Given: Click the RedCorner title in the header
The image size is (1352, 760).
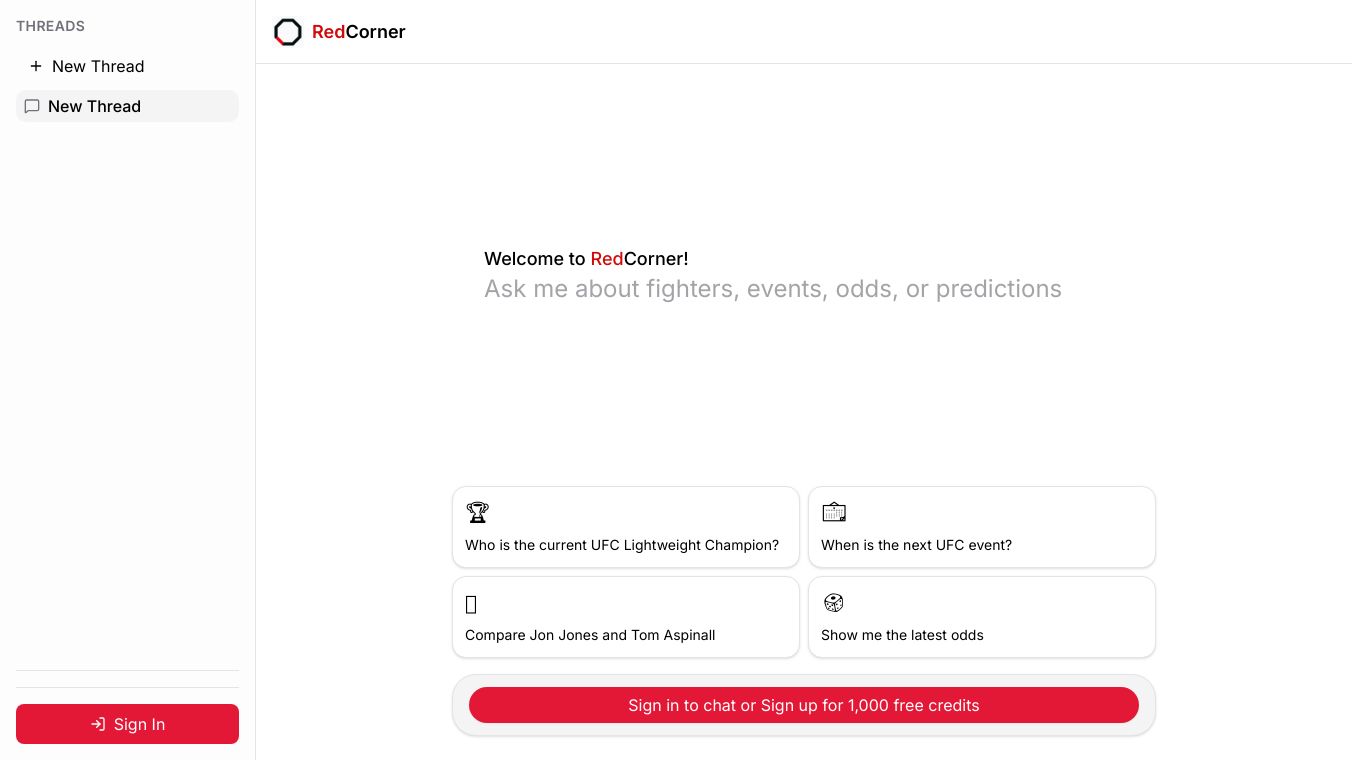Looking at the screenshot, I should click(x=358, y=32).
